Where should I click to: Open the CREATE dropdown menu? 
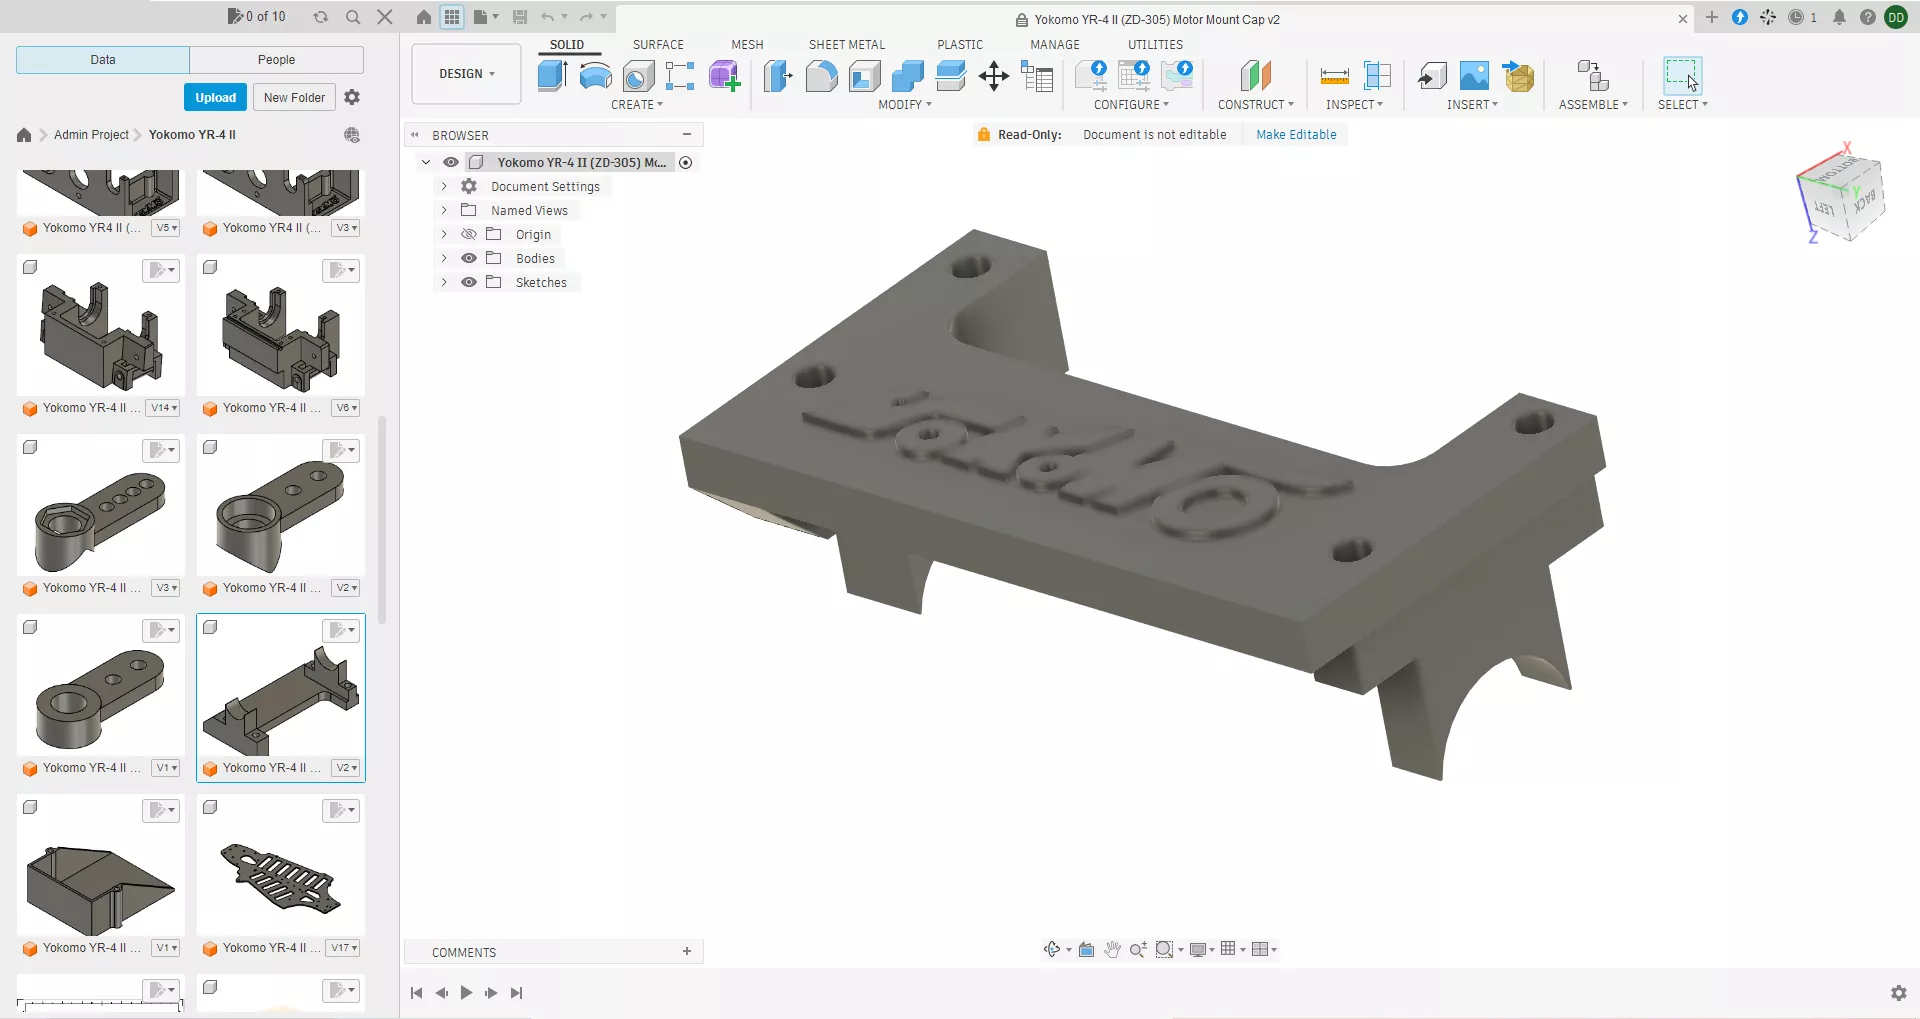pos(637,105)
